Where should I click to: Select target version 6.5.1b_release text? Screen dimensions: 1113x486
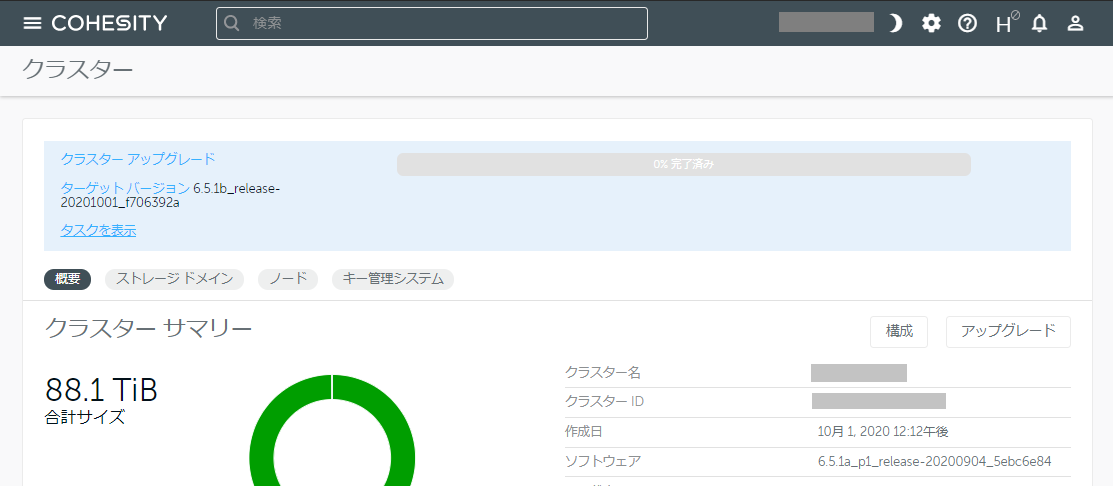(170, 196)
